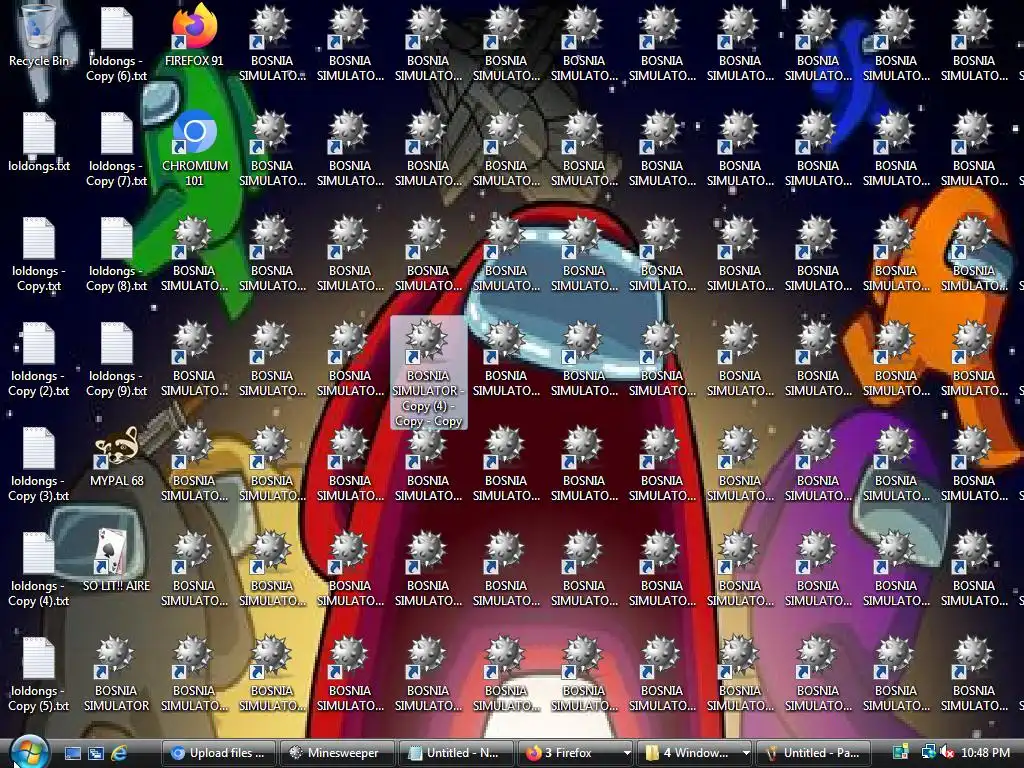Open the Windows Start orb
The image size is (1024, 768).
point(29,752)
